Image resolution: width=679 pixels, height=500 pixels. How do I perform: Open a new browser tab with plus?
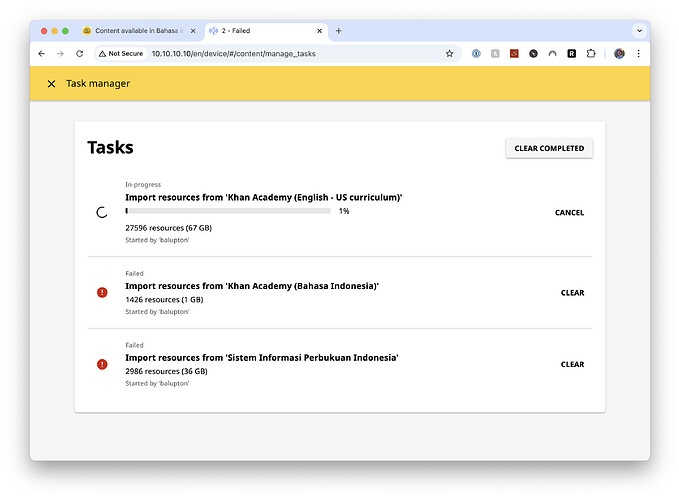pyautogui.click(x=339, y=31)
